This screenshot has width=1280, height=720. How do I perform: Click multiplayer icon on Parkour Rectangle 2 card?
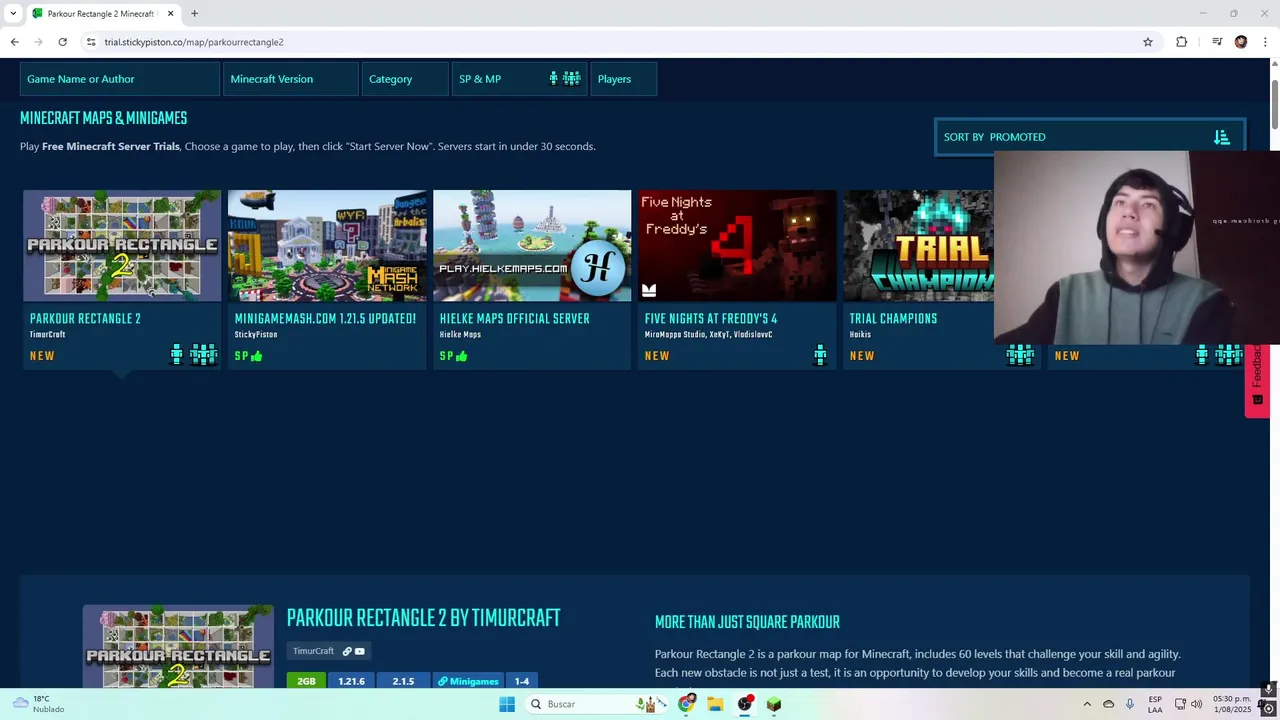point(203,355)
